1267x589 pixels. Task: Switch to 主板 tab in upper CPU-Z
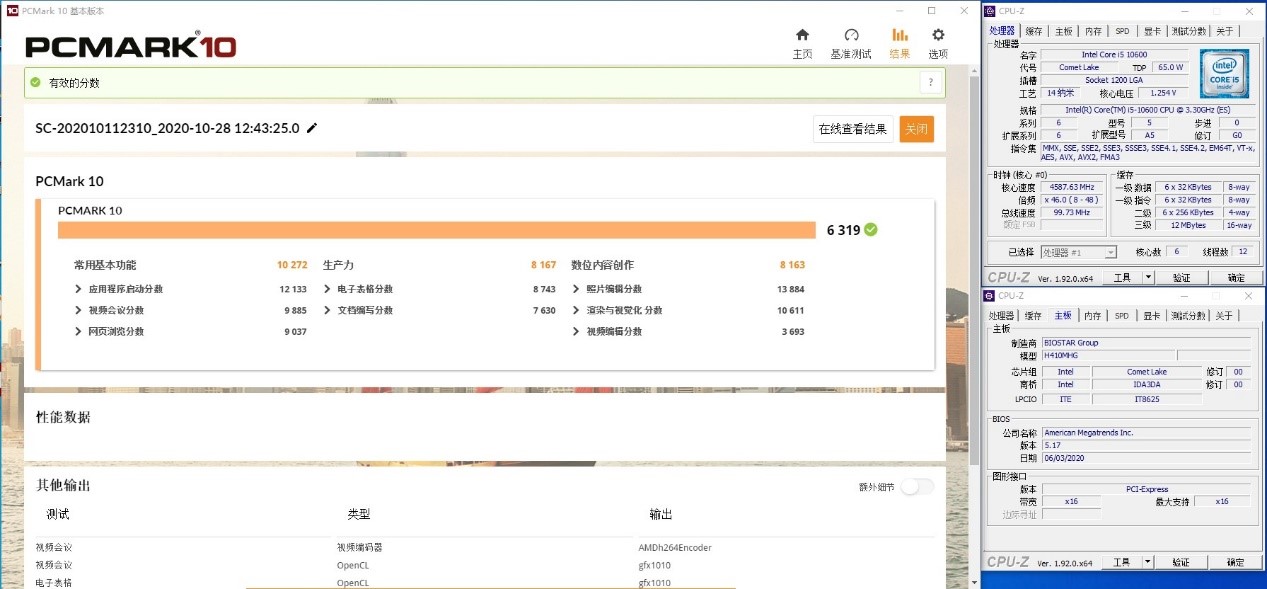coord(1063,31)
